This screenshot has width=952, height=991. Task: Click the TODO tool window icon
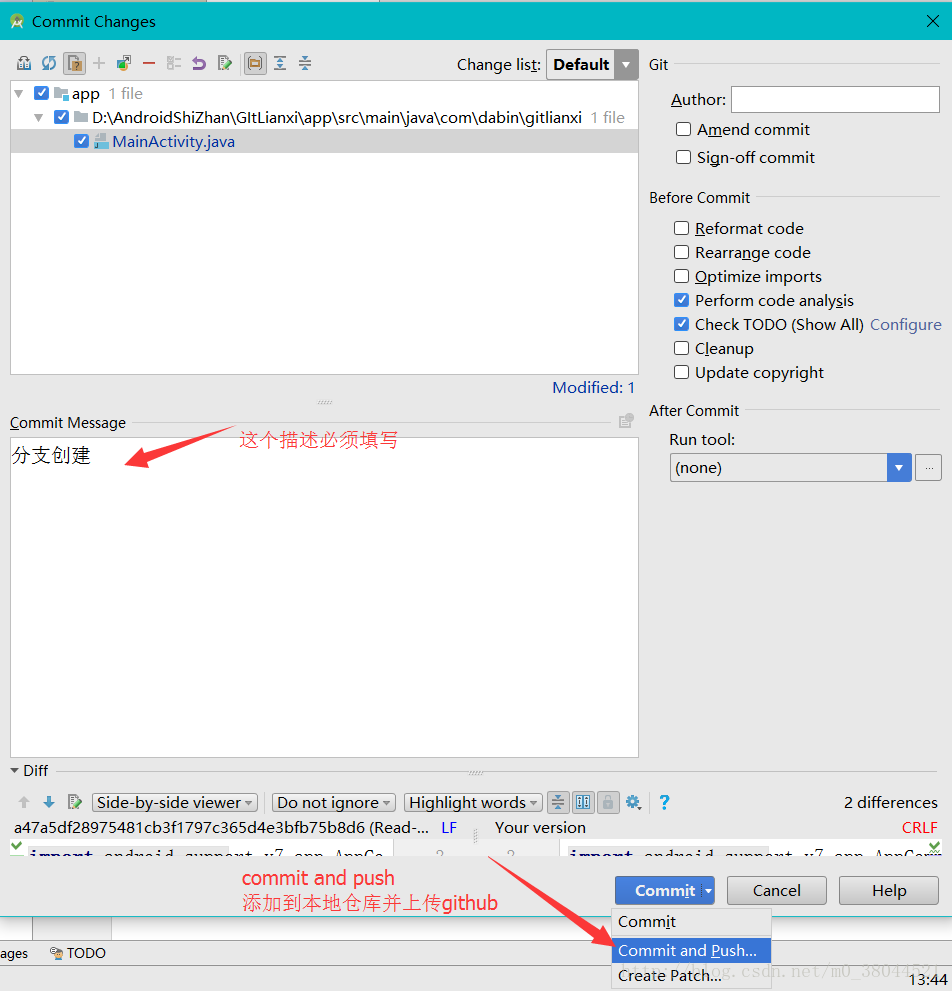(56, 953)
